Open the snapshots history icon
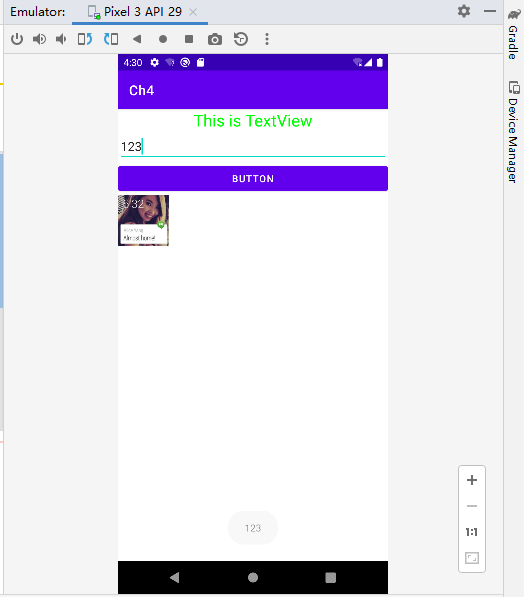The height and width of the screenshot is (597, 524). coord(241,39)
